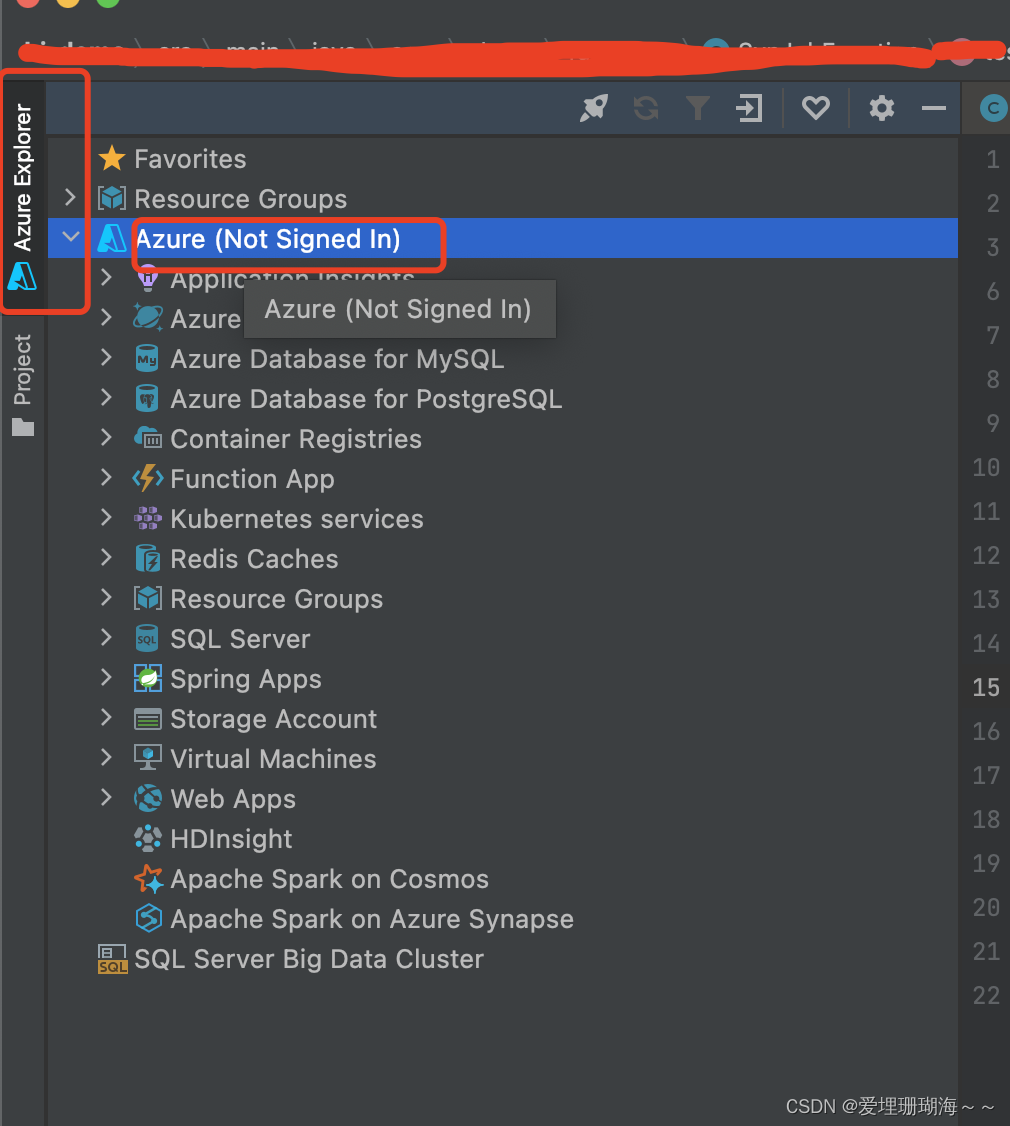Expand the SQL Server node
1010x1126 pixels.
point(106,637)
